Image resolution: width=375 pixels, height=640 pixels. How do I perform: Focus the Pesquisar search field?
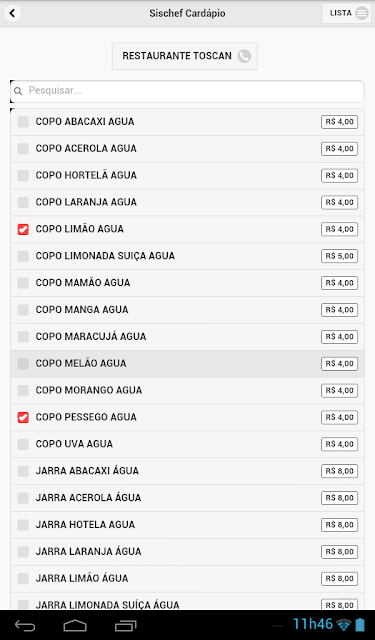pos(187,91)
